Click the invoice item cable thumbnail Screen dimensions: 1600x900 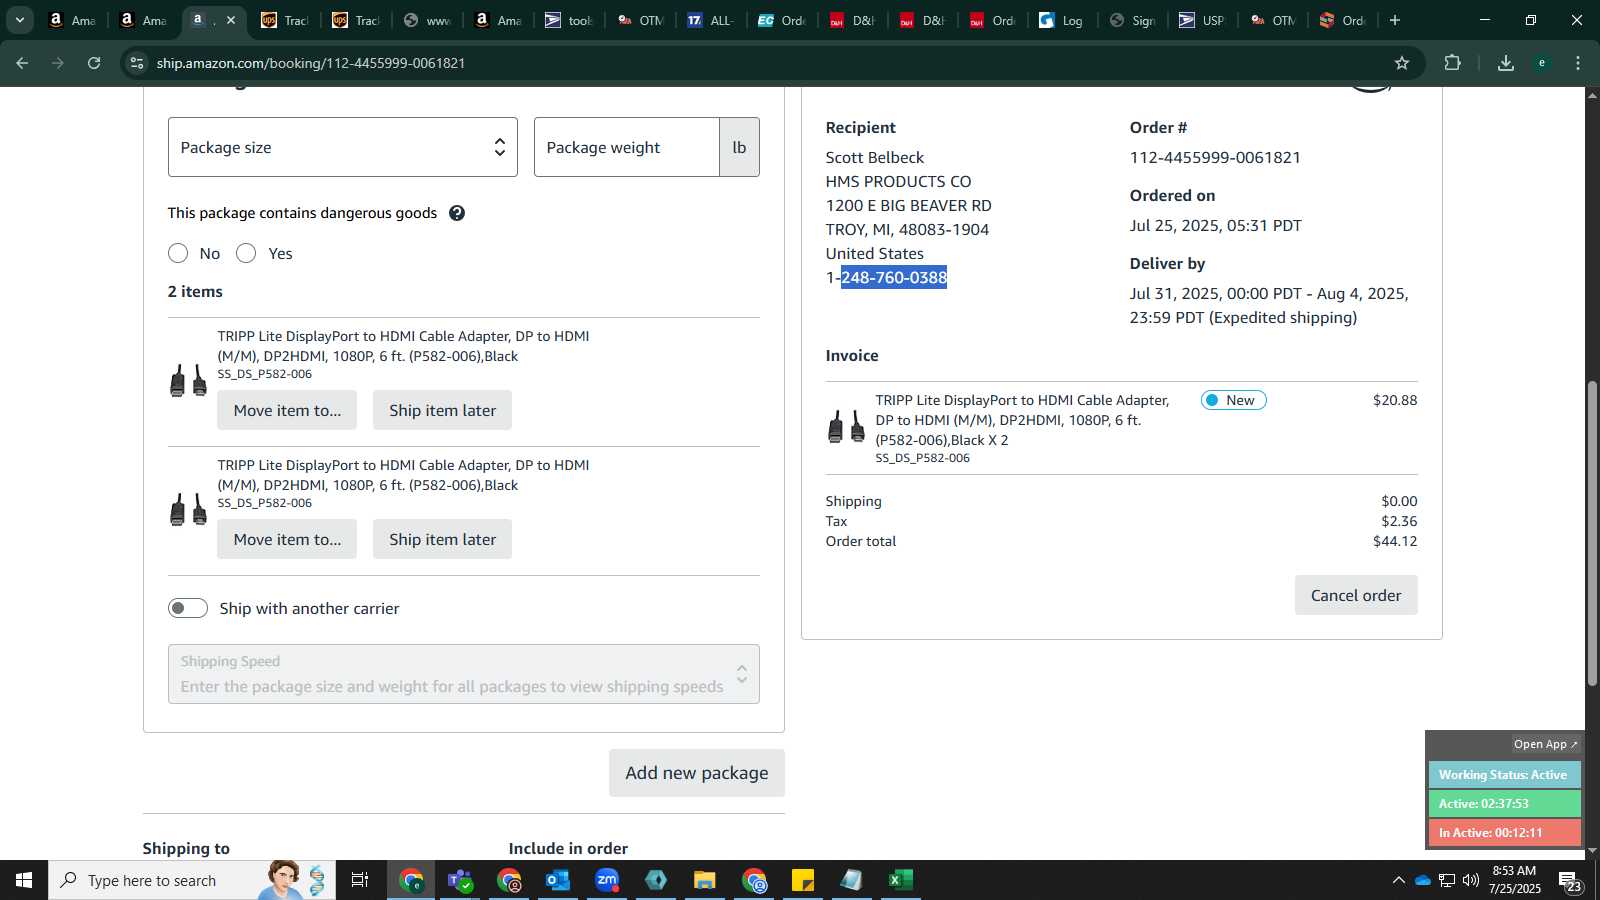(846, 426)
